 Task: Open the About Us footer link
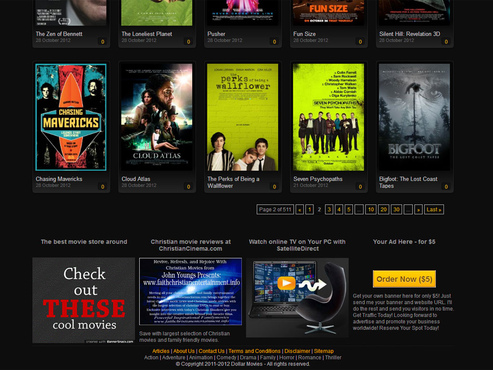click(x=184, y=351)
